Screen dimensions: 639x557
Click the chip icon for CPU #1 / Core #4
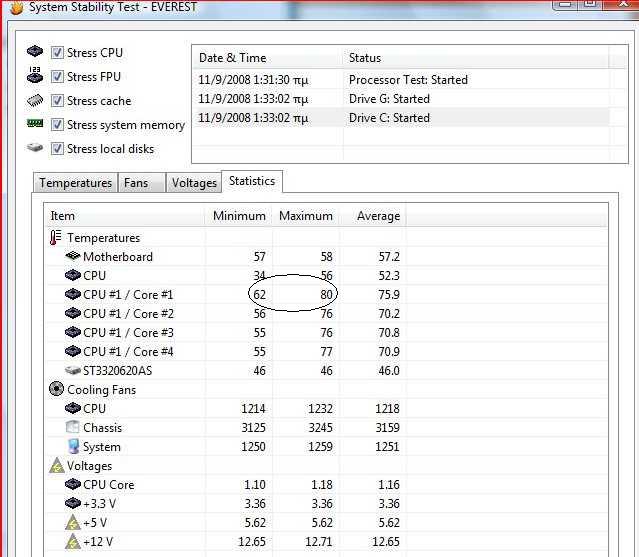coord(73,351)
